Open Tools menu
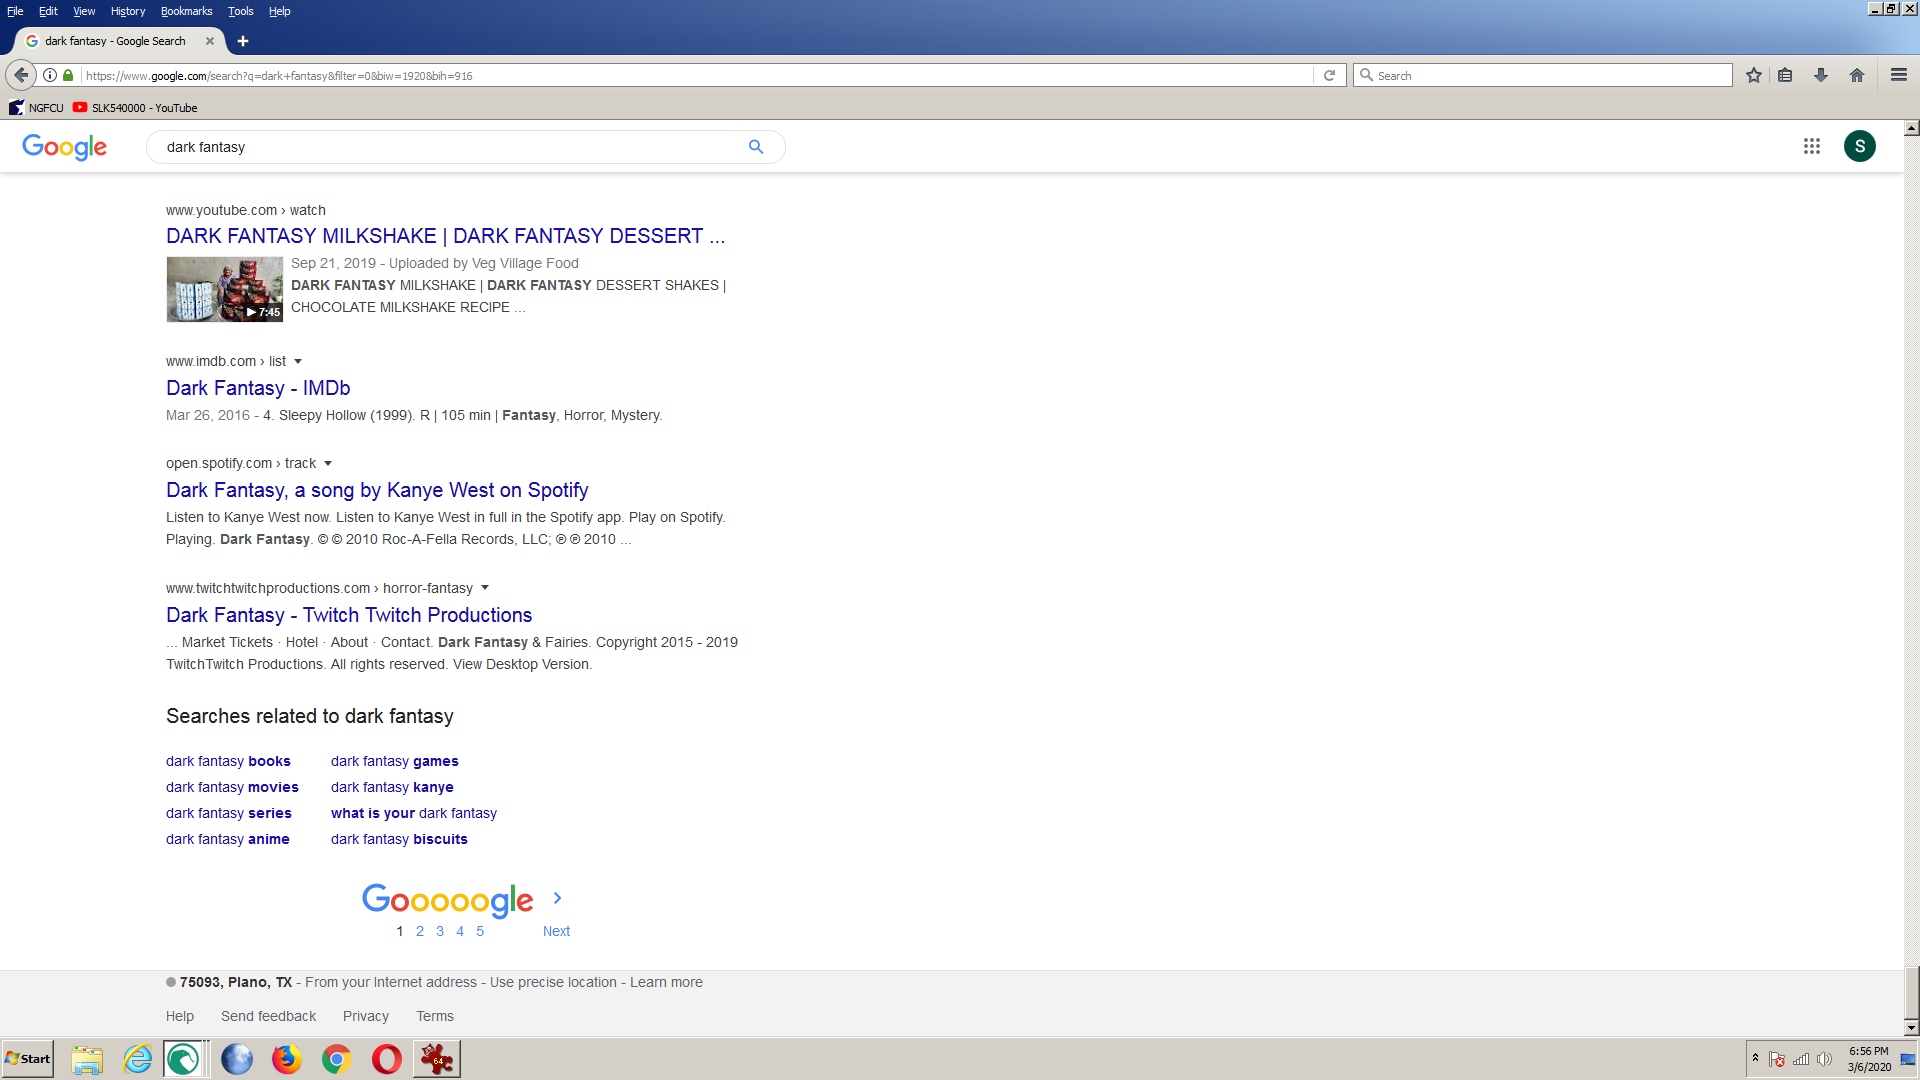The height and width of the screenshot is (1080, 1920). click(x=241, y=11)
